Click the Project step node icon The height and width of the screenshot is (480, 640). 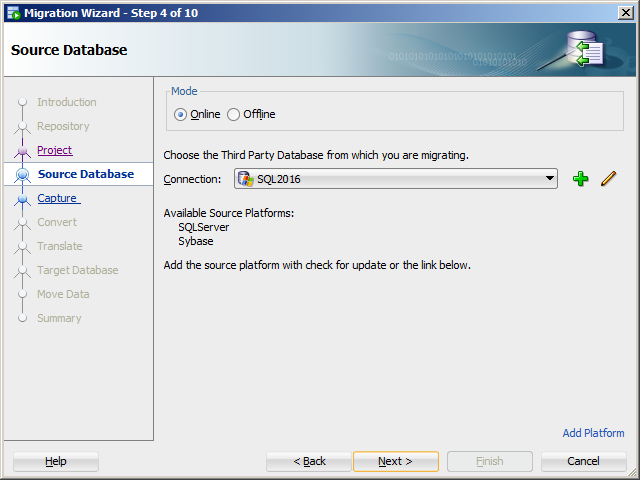click(x=22, y=151)
